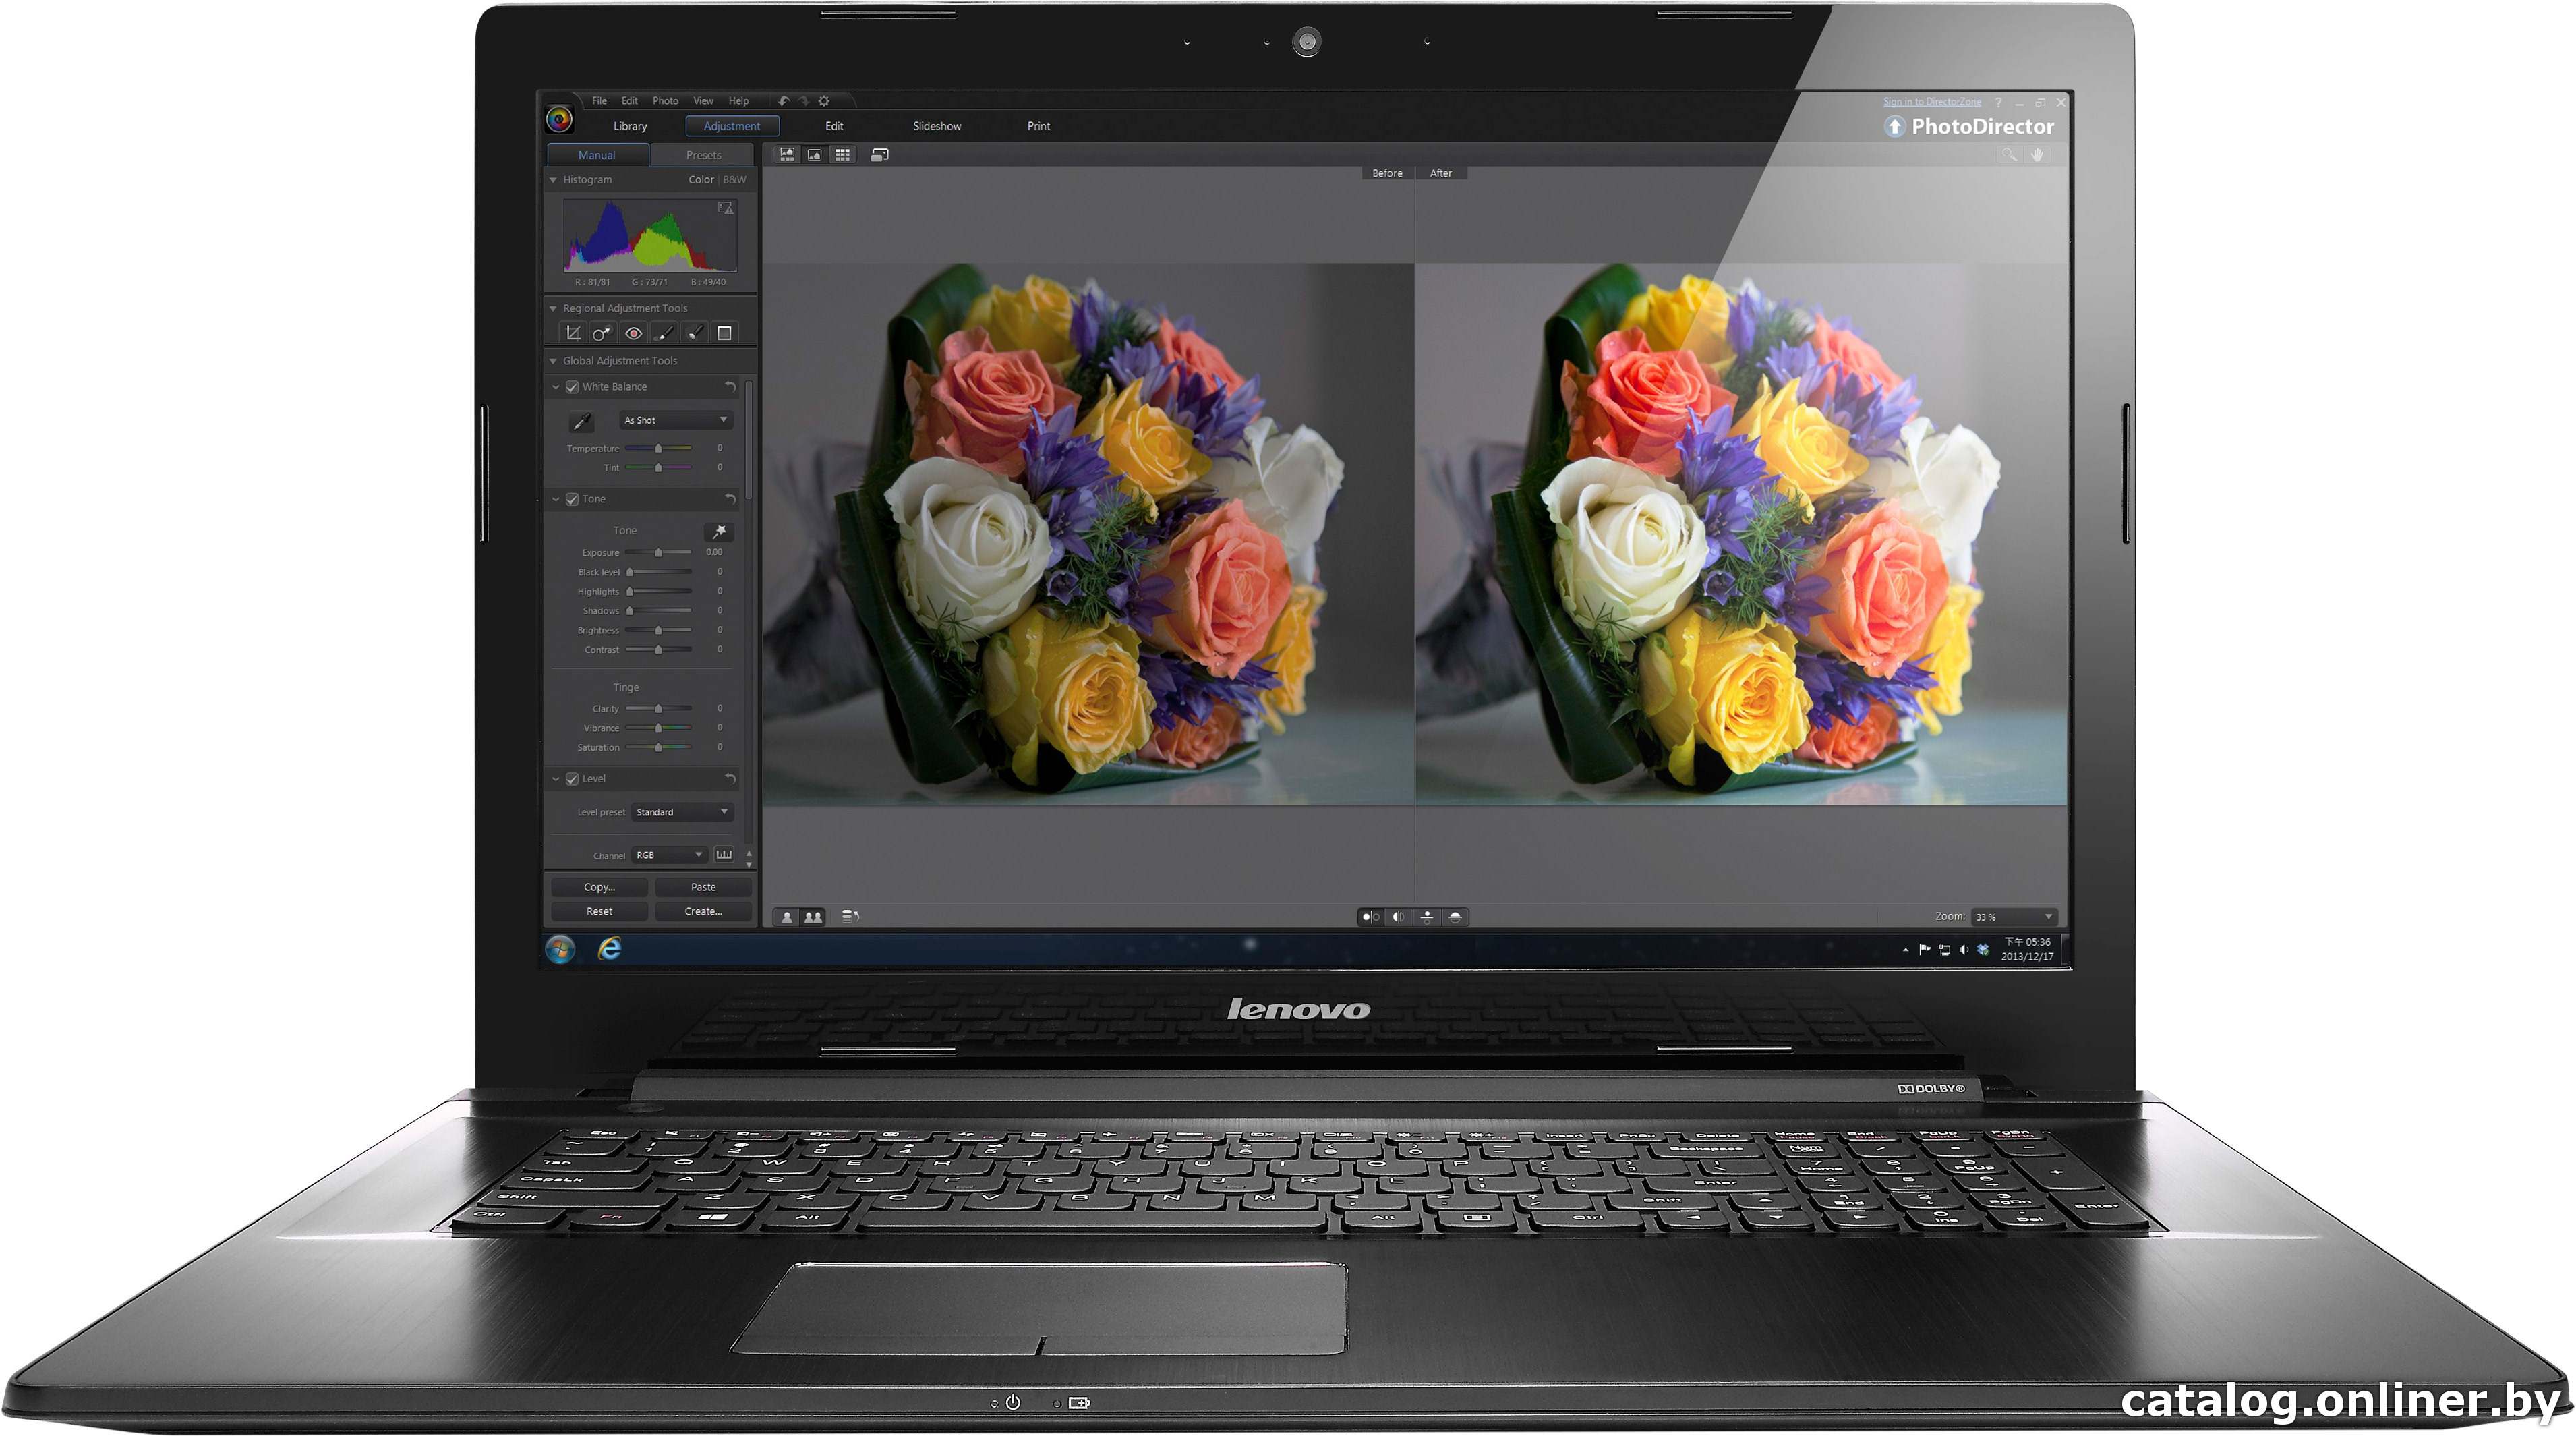Click the Reset button

599,911
